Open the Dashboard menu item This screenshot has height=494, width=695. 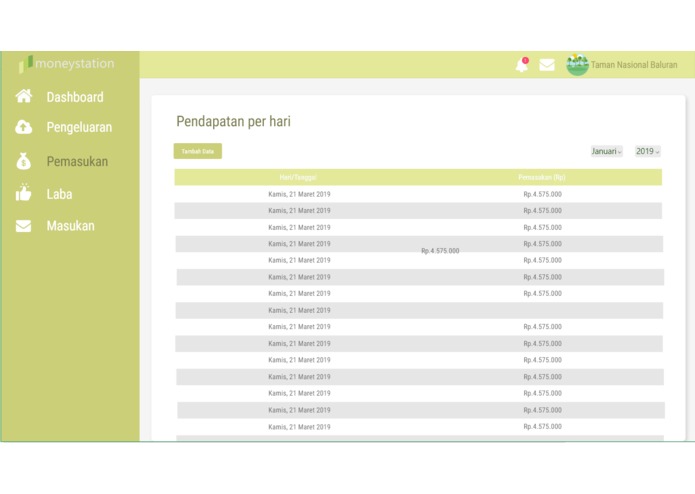point(75,97)
